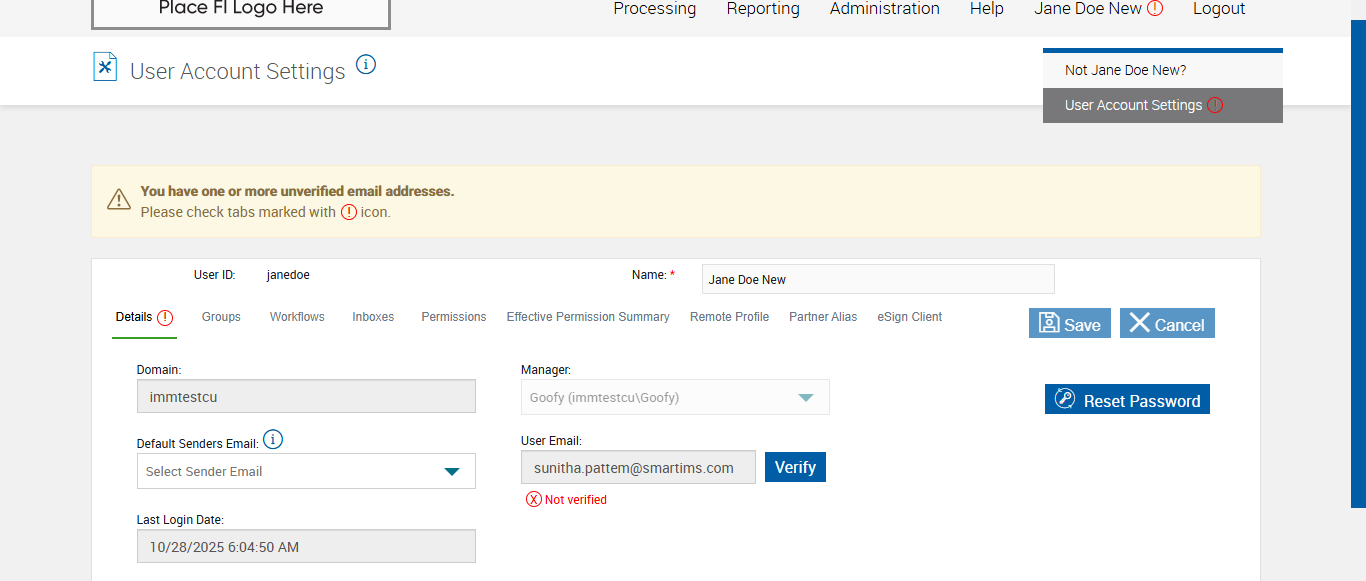The height and width of the screenshot is (581, 1366).
Task: Save the account settings
Action: [1069, 324]
